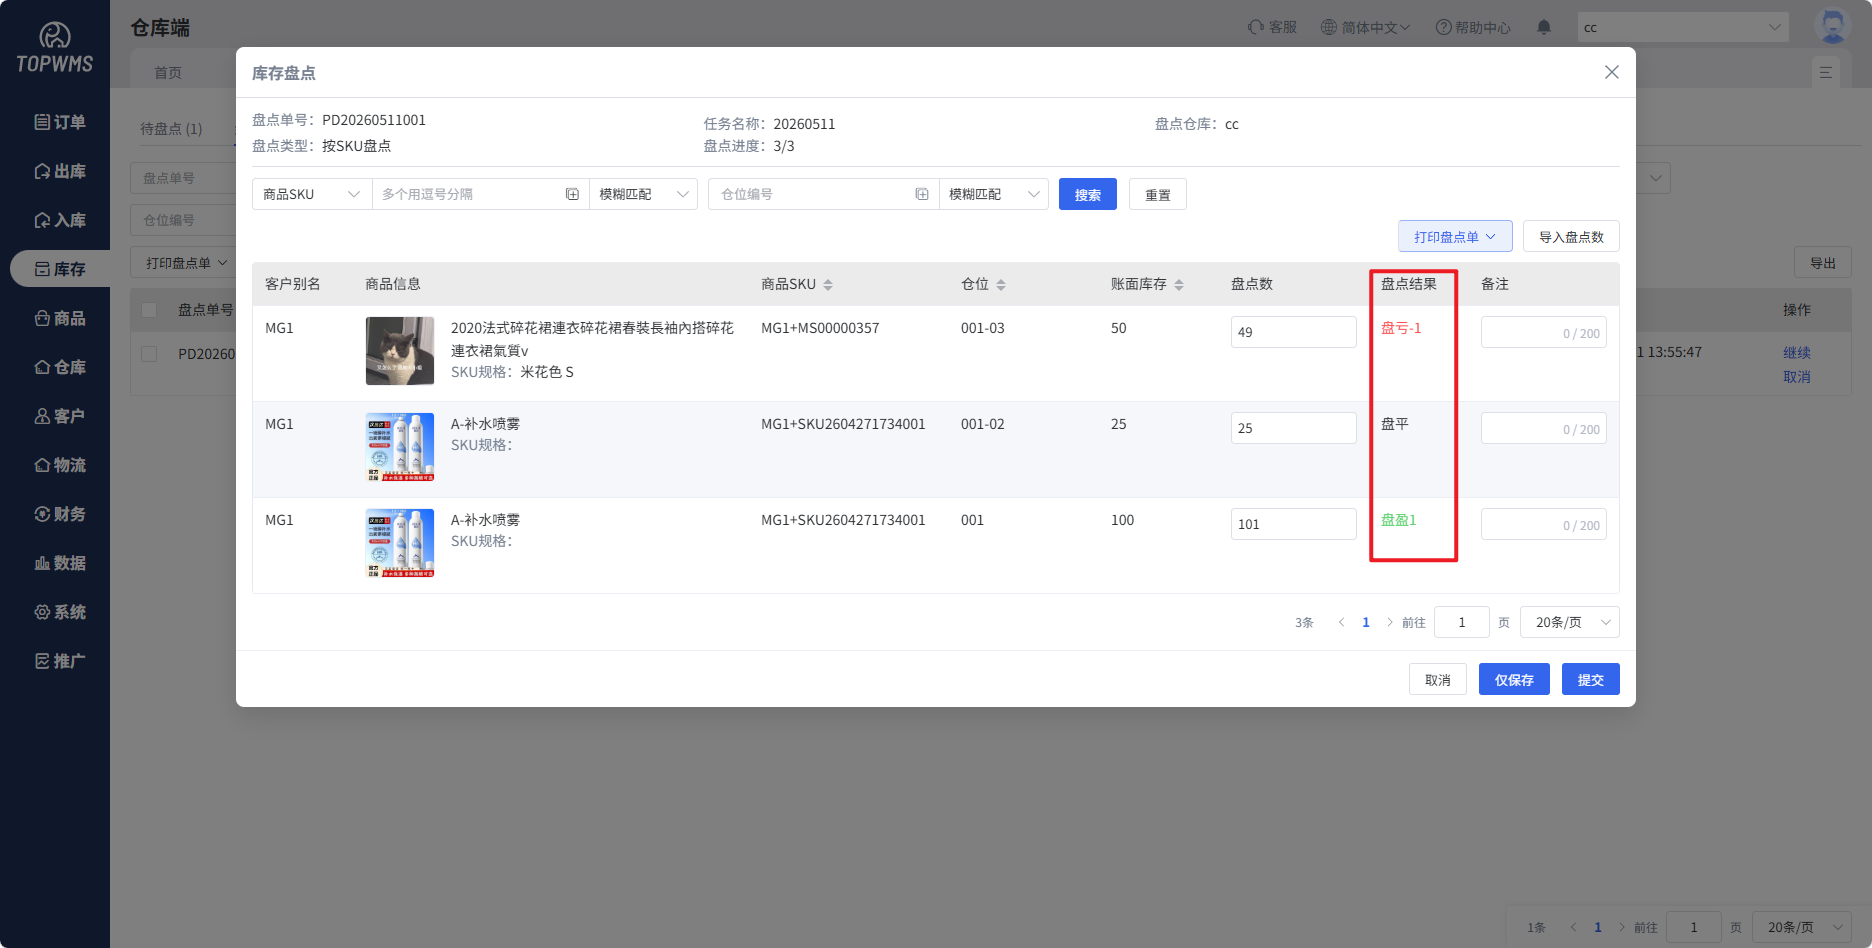
Task: Go to next page in dialog pagination
Action: [x=1390, y=622]
